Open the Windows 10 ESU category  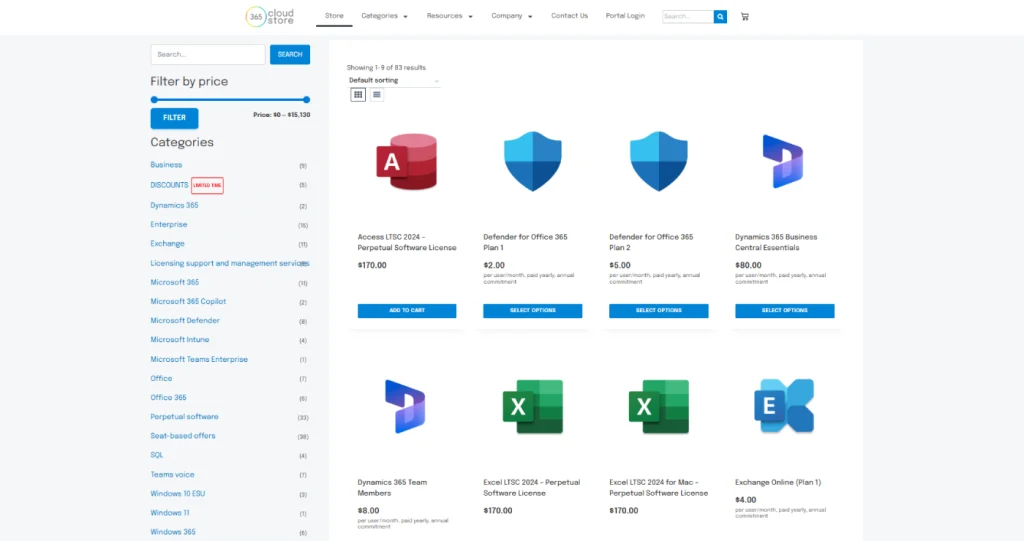pyautogui.click(x=178, y=494)
